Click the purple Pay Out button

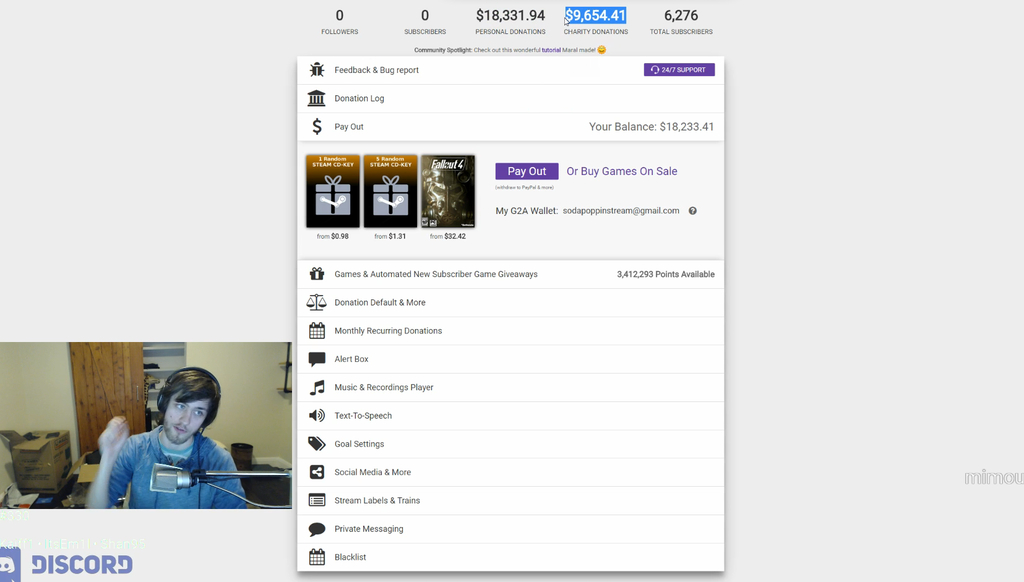pyautogui.click(x=526, y=171)
